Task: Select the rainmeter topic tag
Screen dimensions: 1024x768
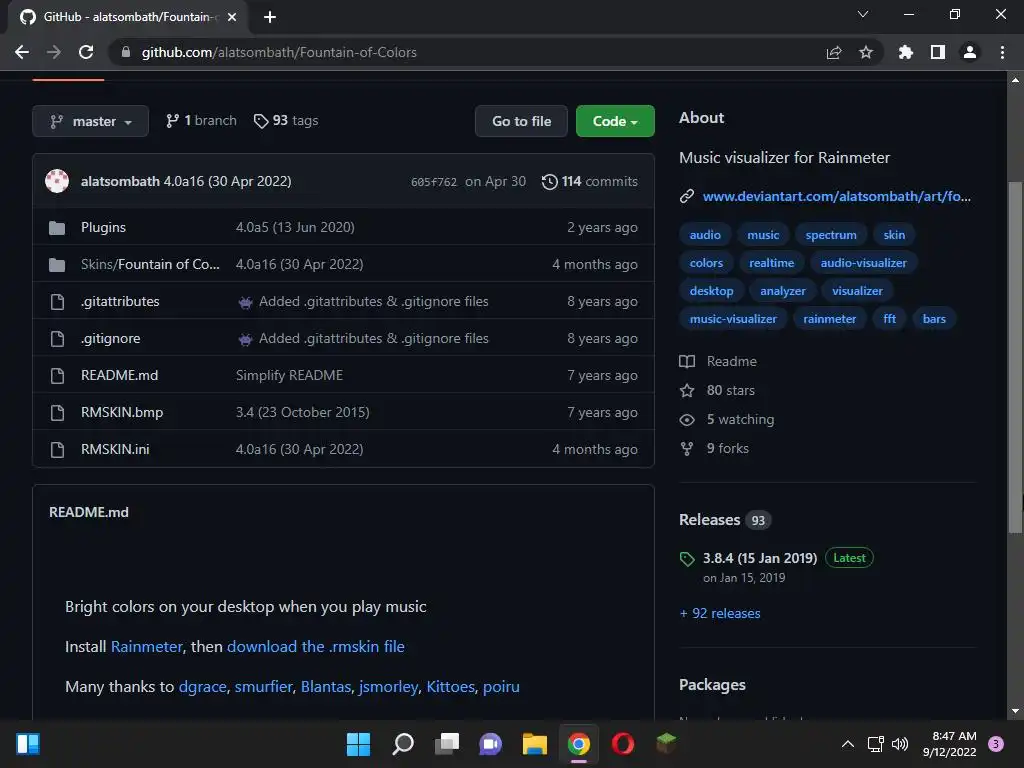Action: pyautogui.click(x=829, y=319)
